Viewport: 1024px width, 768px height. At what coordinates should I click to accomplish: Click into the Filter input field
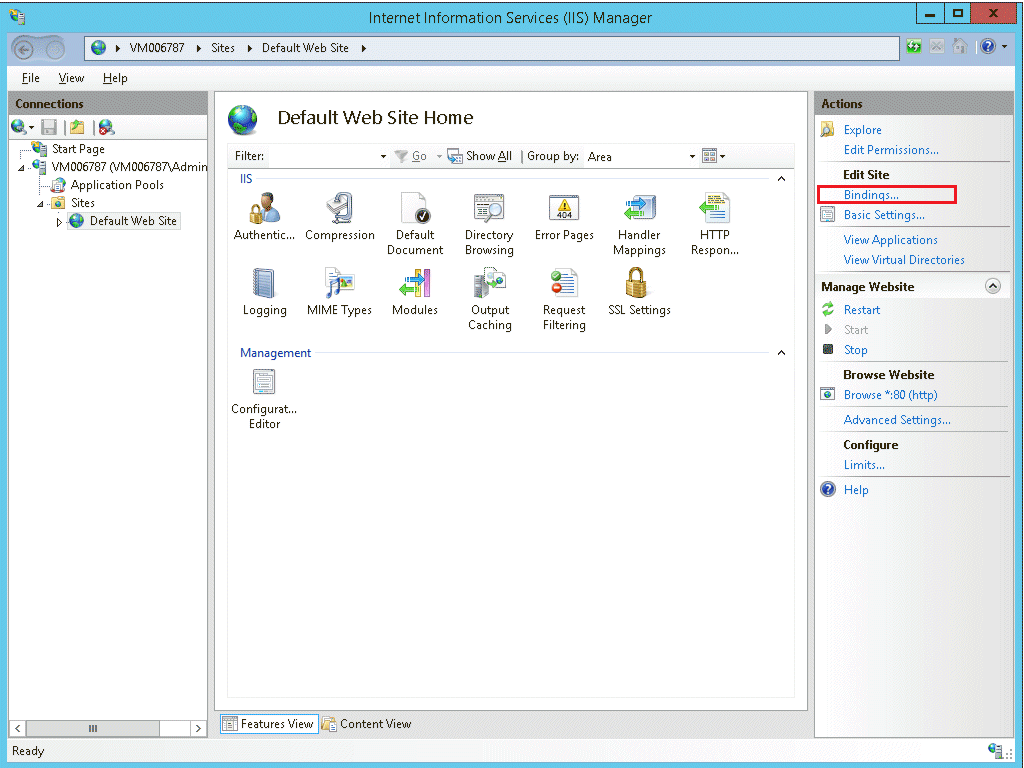pyautogui.click(x=323, y=157)
